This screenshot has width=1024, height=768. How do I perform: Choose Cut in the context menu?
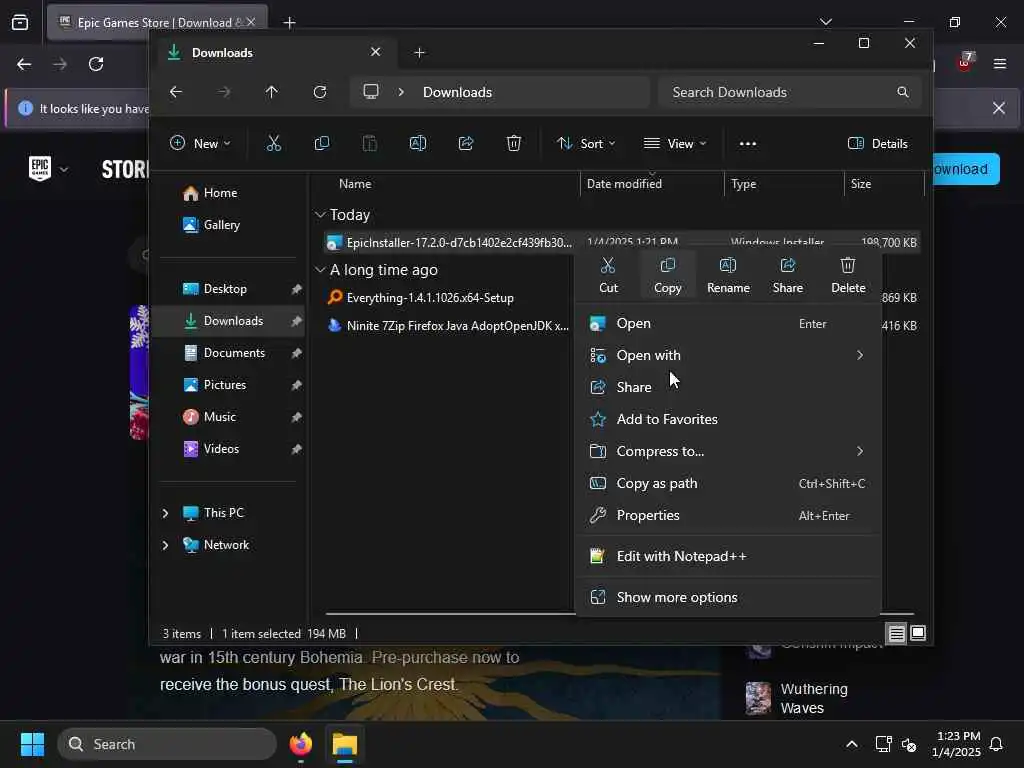coord(608,275)
